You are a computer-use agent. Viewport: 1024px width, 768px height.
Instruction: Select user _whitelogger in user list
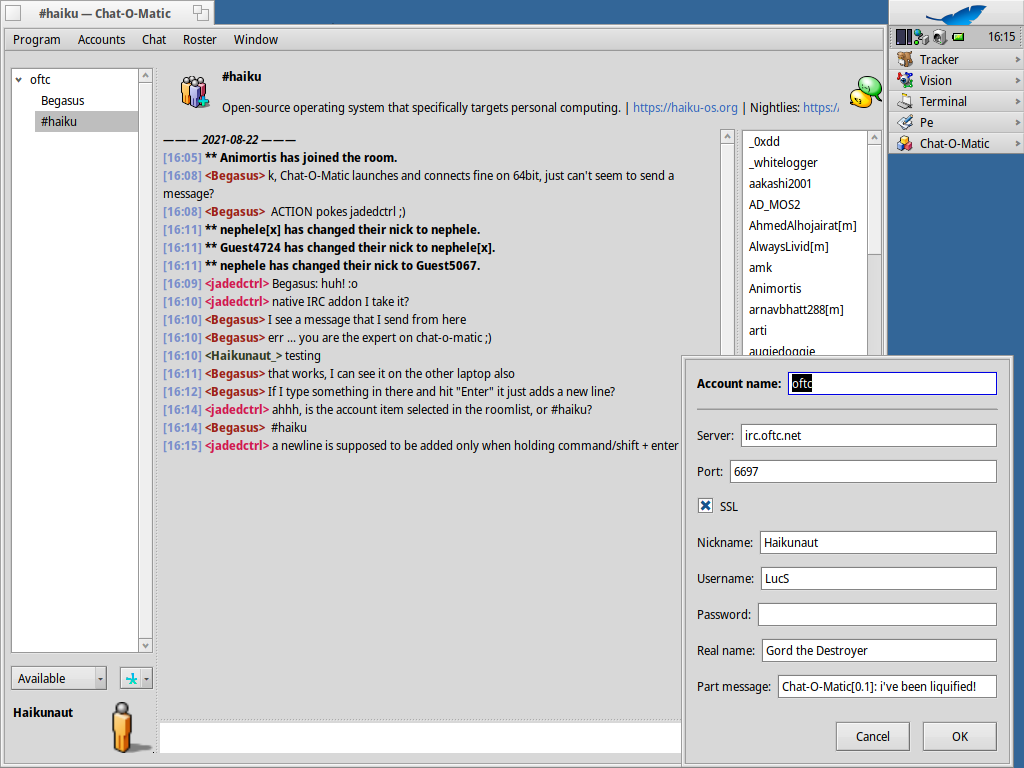(805, 163)
